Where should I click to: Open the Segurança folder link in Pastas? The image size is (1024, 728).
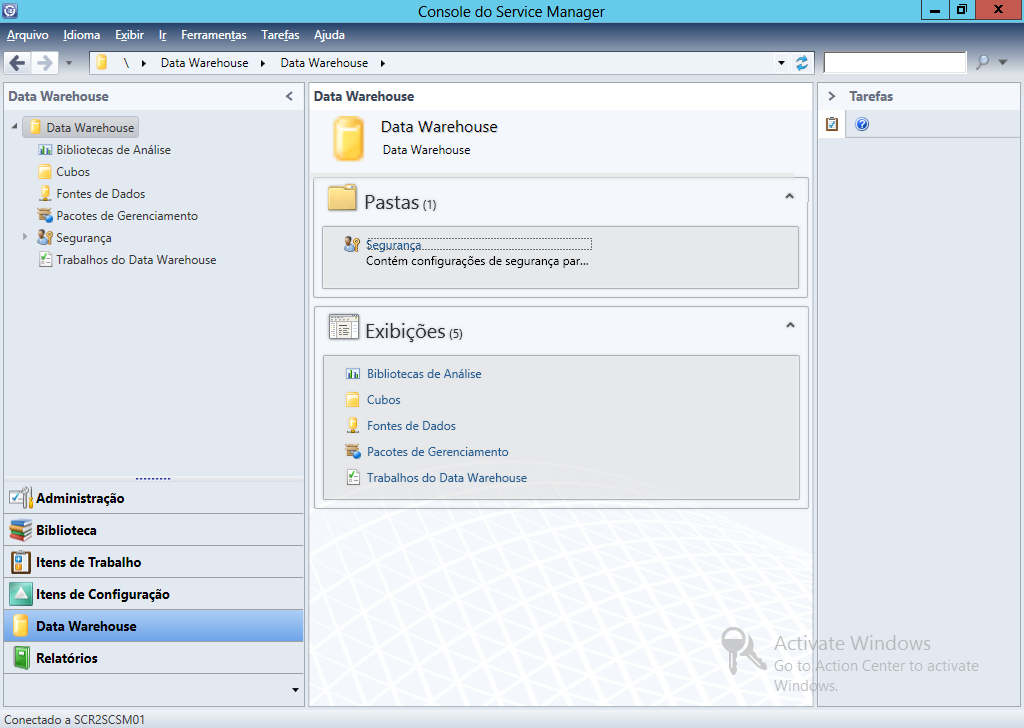[393, 245]
